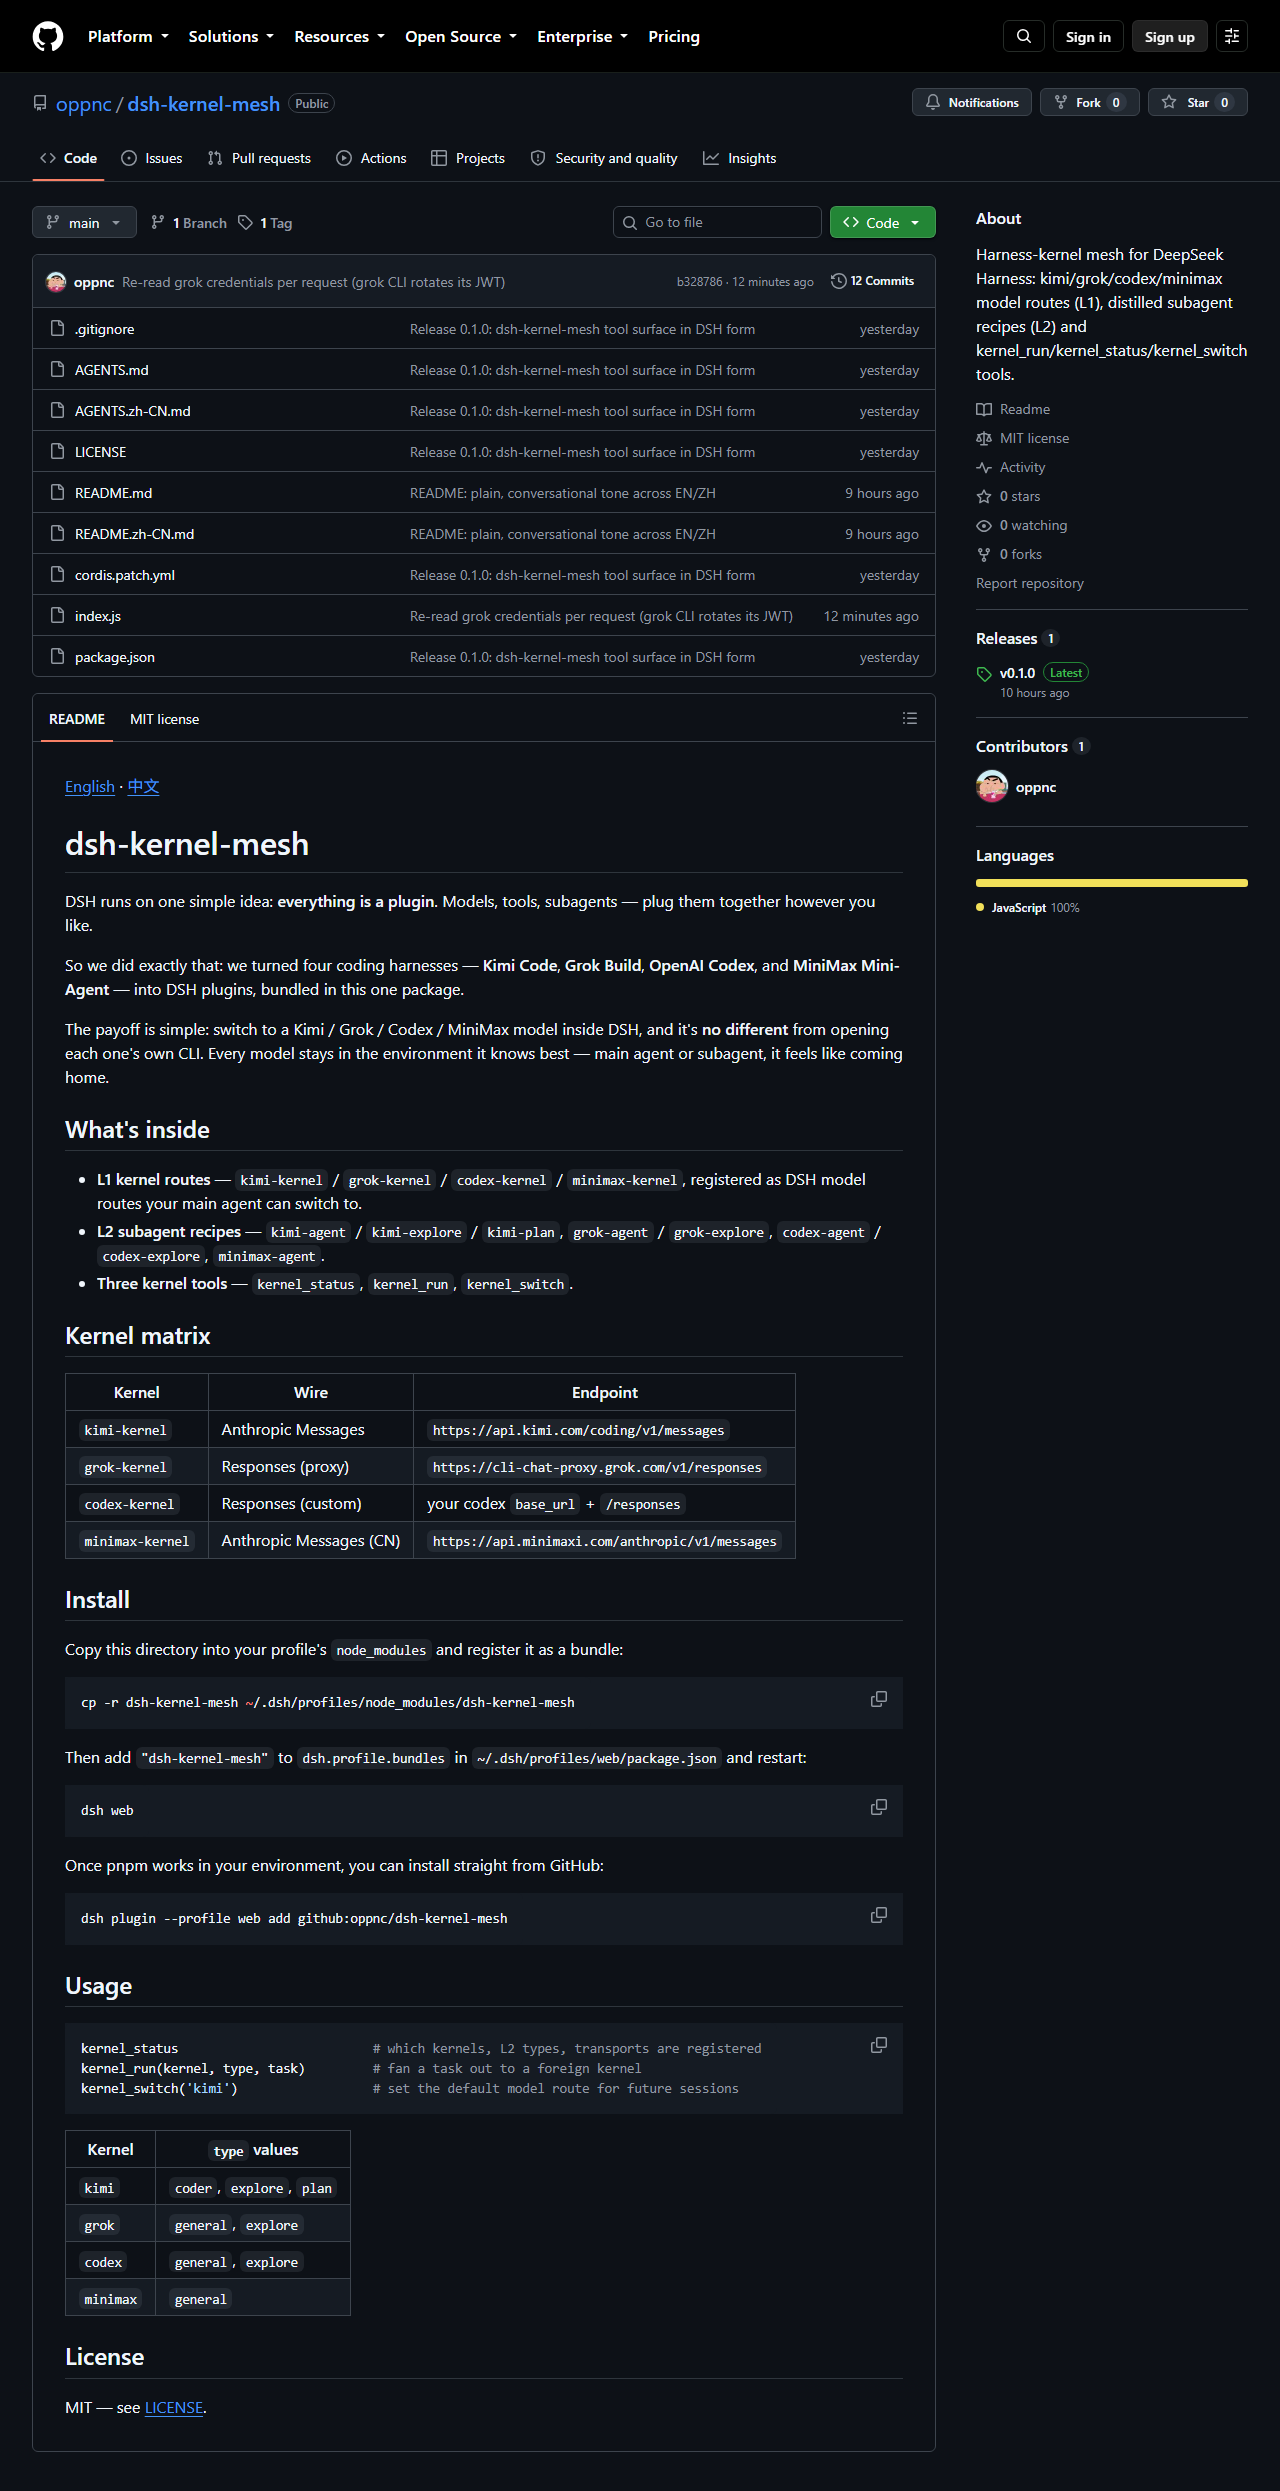The height and width of the screenshot is (2491, 1280).
Task: Click the JavaScript language bar
Action: coord(1112,883)
